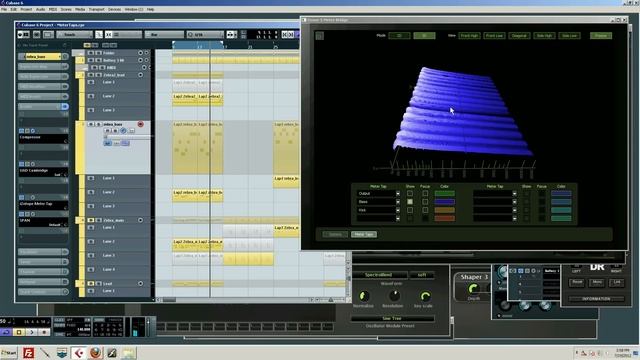The width and height of the screenshot is (640, 360).
Task: Click record enable on zebra_bass track
Action: pos(140,124)
